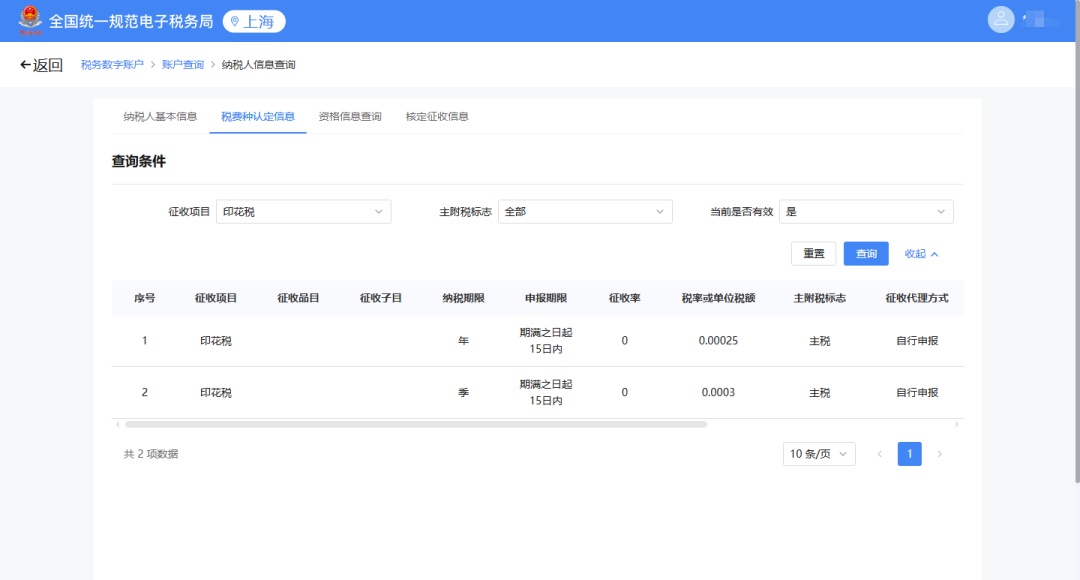Open the 核定征收信息 tab
This screenshot has height=580, width=1080.
coord(437,116)
